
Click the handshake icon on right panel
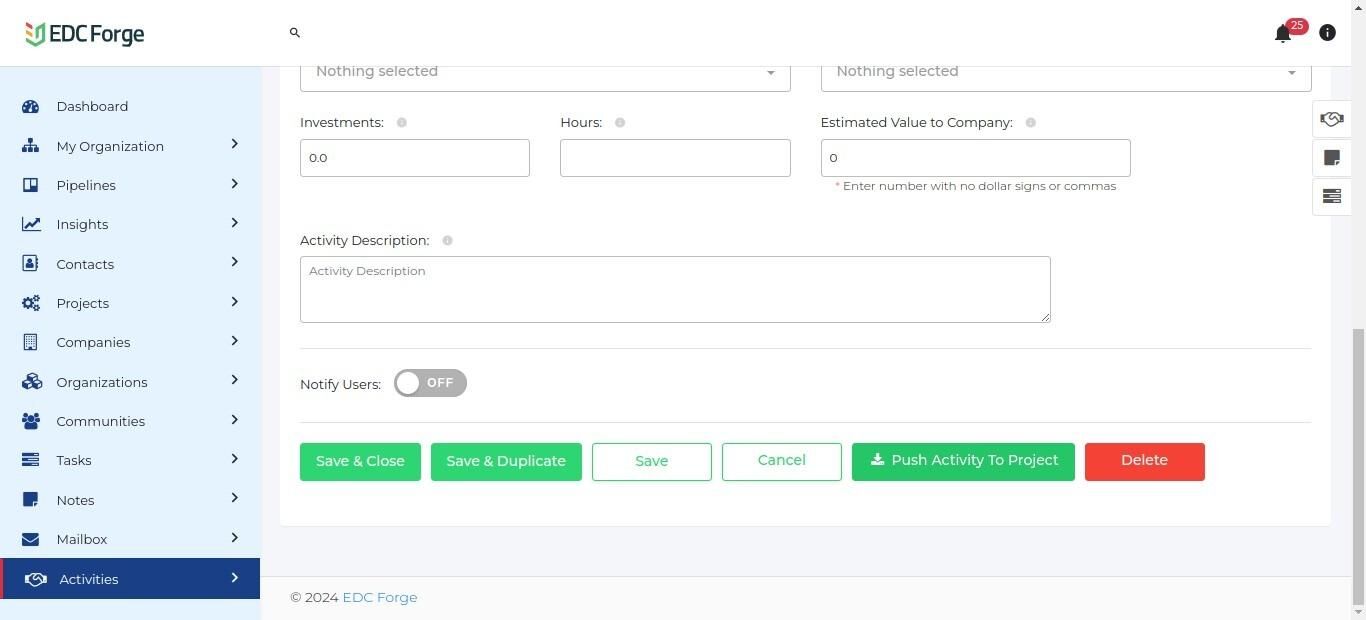[1331, 119]
